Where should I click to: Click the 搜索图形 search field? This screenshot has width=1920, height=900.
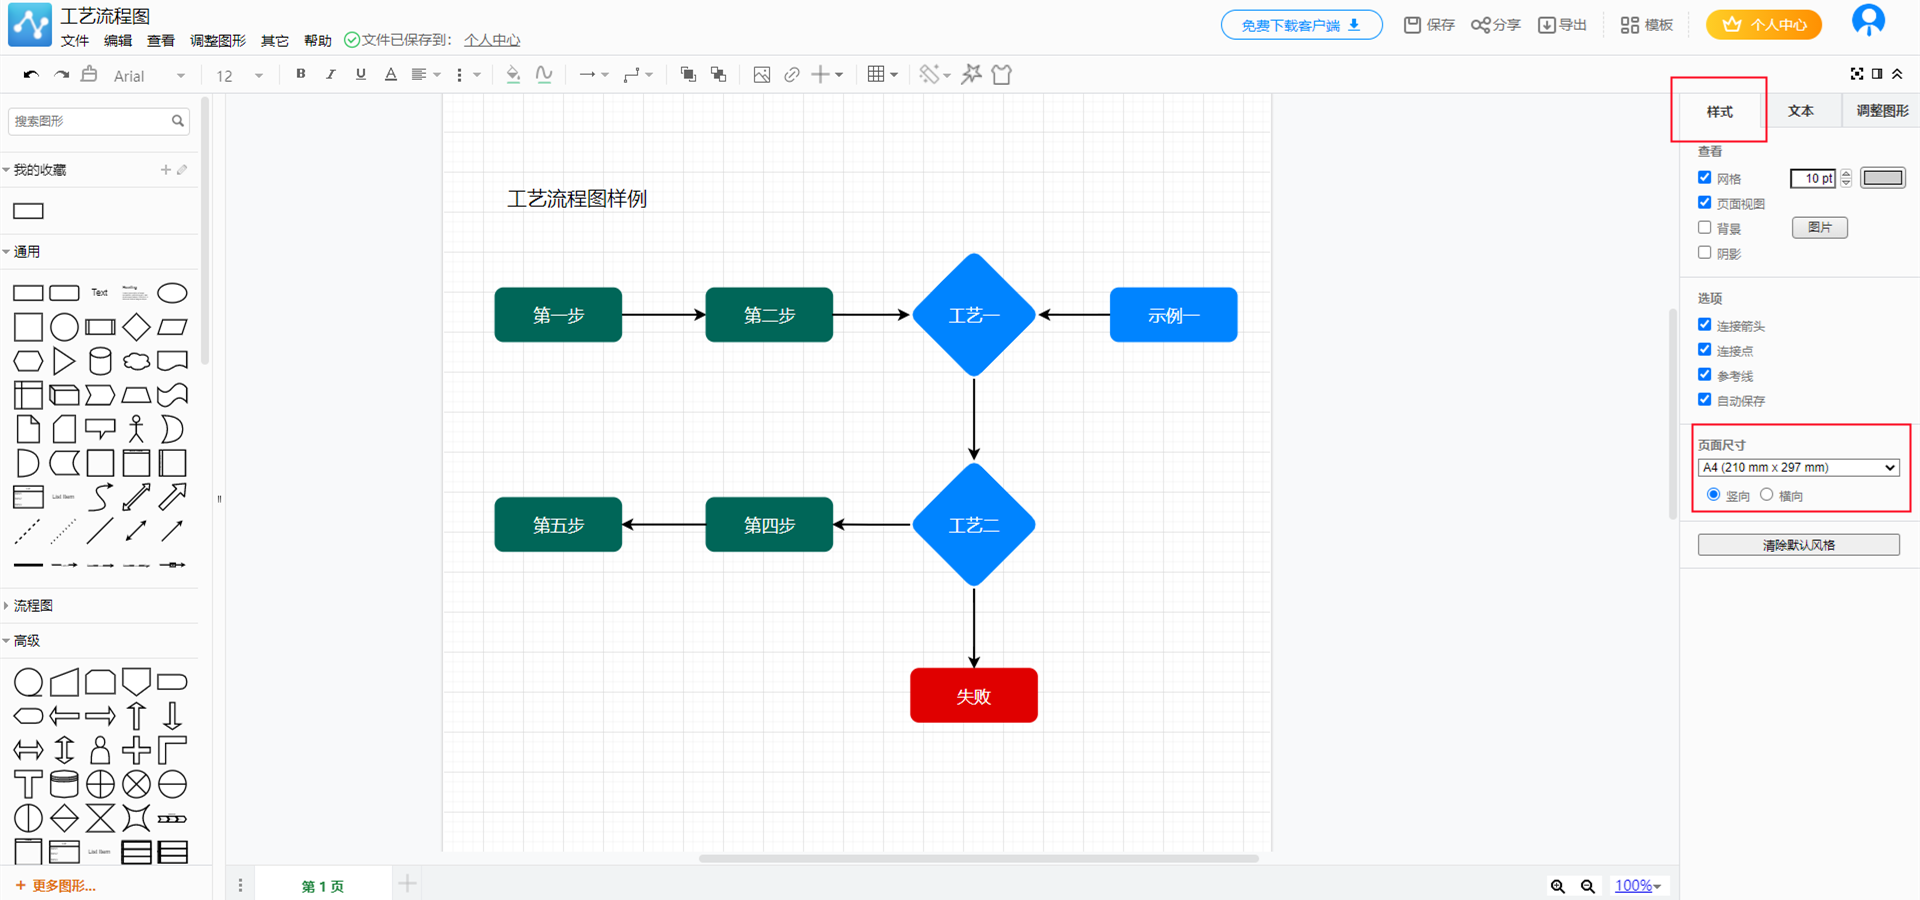coord(90,121)
